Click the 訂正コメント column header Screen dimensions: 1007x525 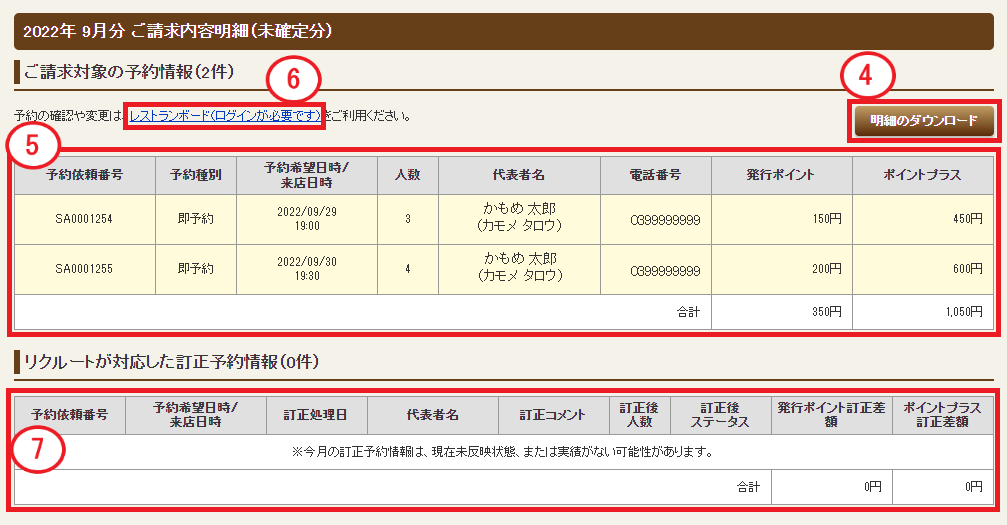point(553,415)
